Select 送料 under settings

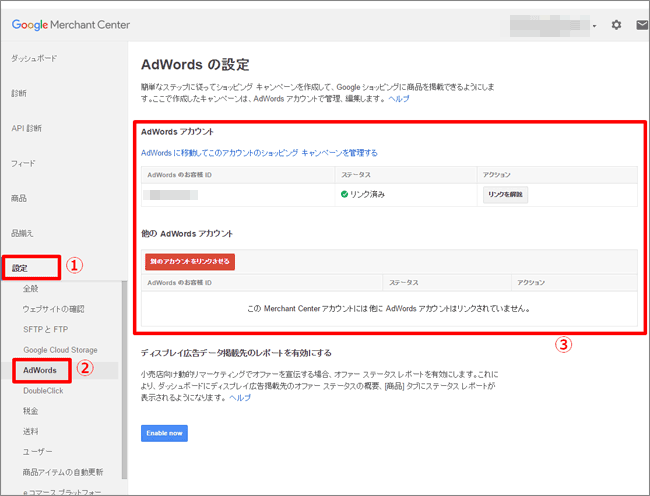(x=31, y=431)
